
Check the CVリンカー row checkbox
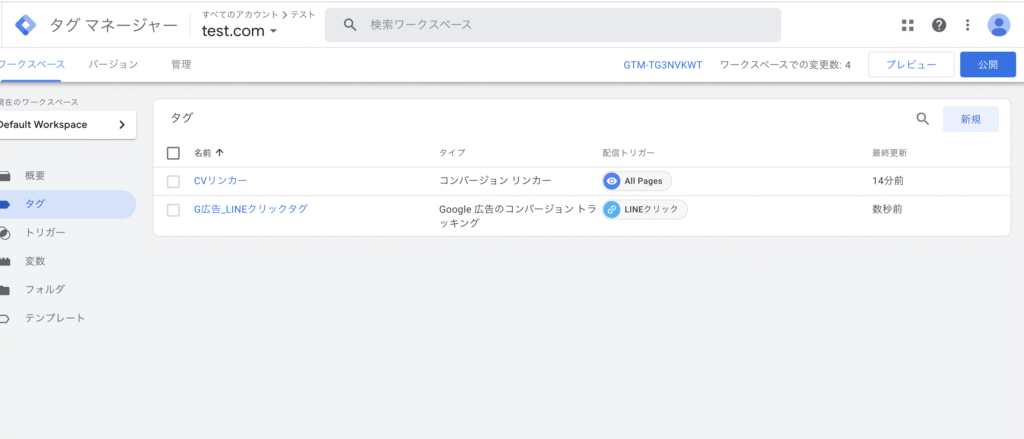point(173,181)
